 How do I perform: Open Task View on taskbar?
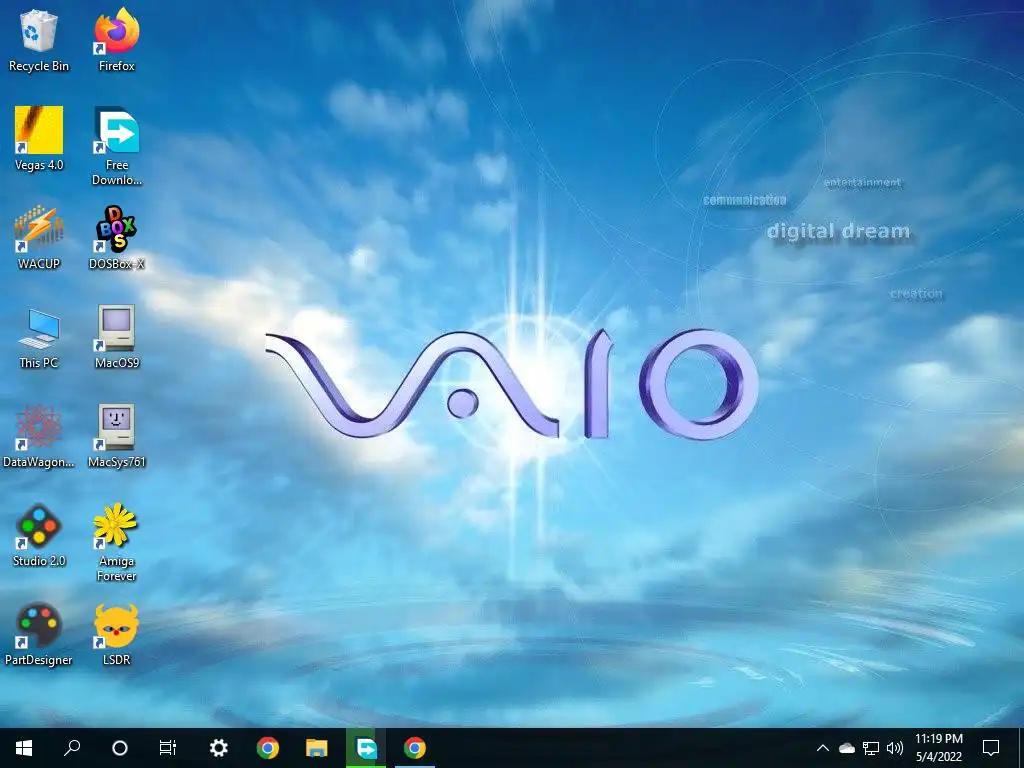(x=168, y=748)
